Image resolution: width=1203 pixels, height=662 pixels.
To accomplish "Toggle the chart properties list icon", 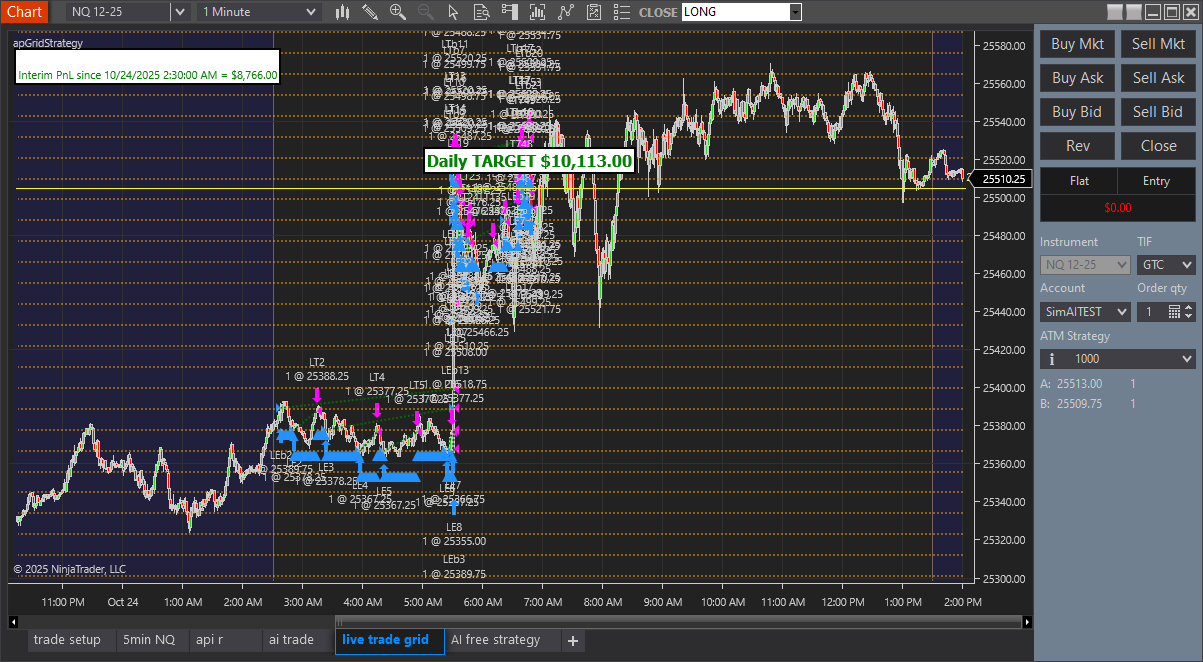I will [622, 12].
